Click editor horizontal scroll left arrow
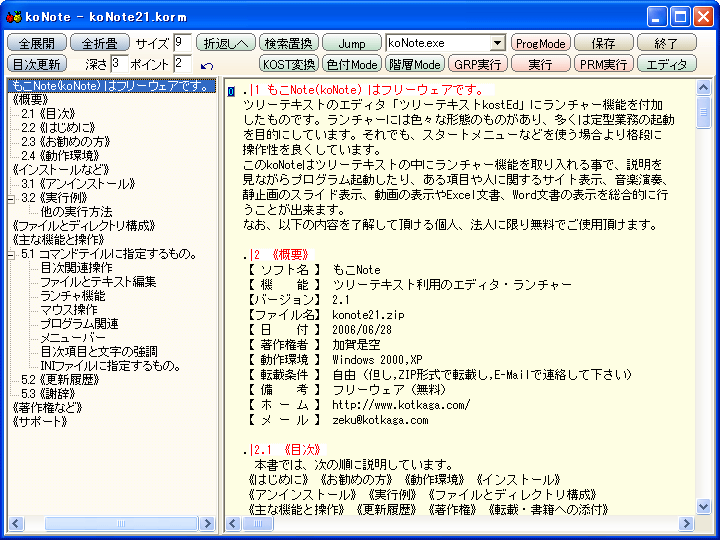Screen dimensions: 720x540 tap(233, 523)
